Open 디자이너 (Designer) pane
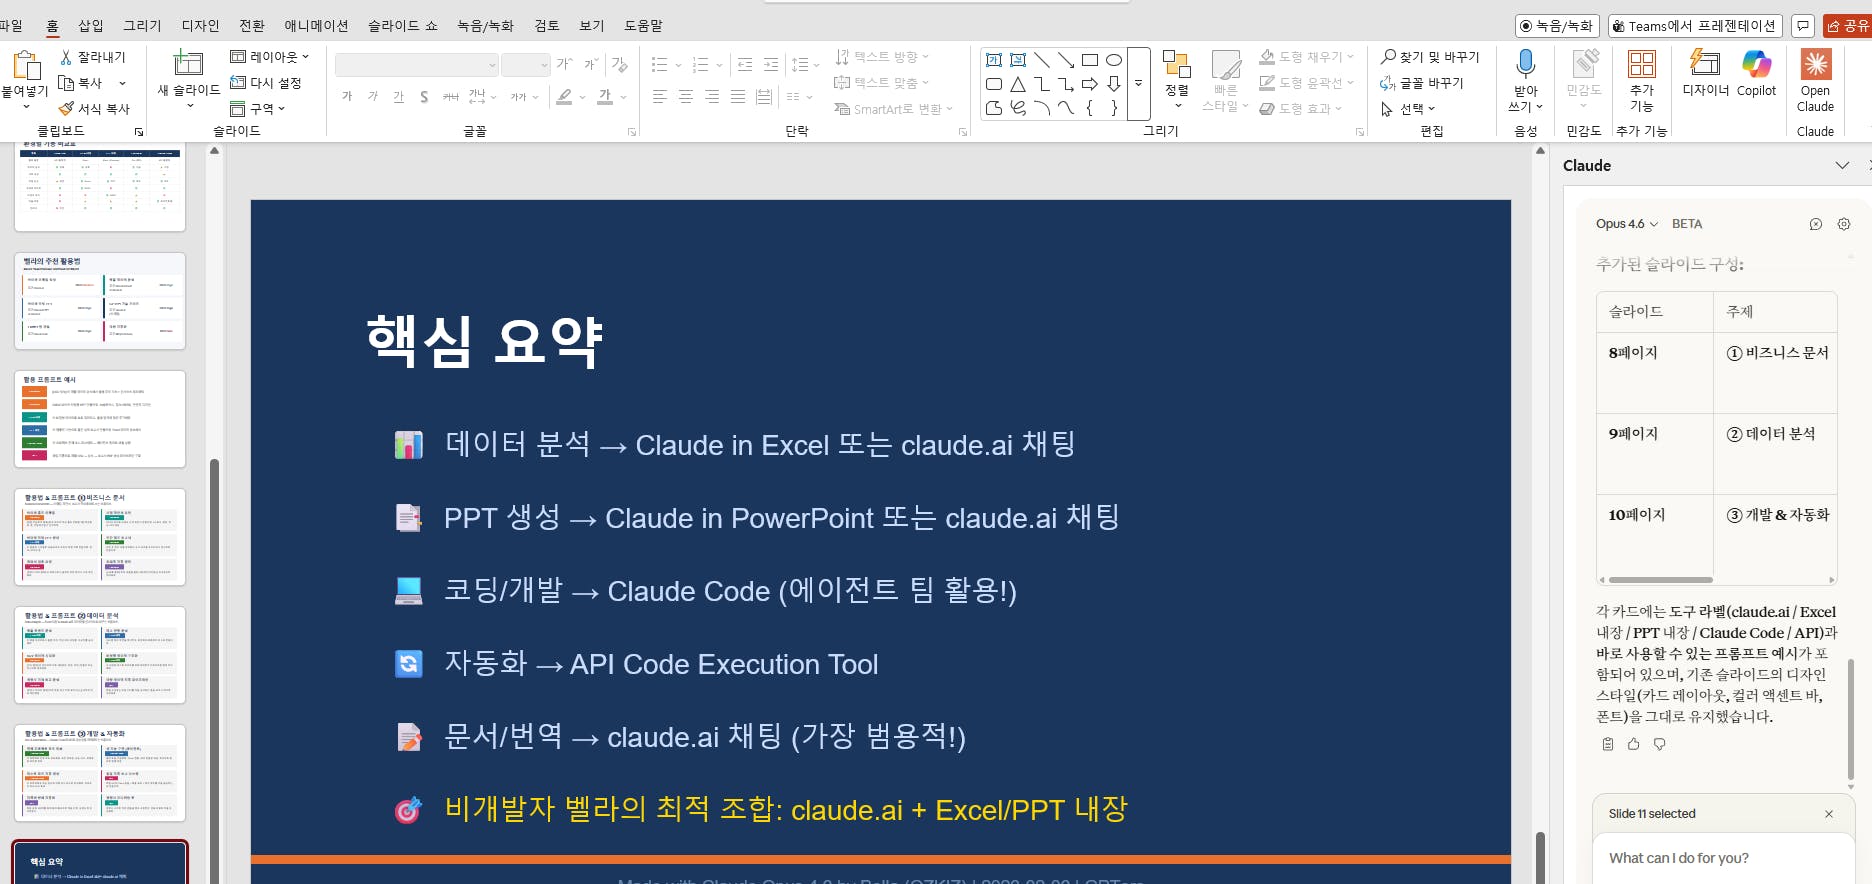This screenshot has height=884, width=1872. click(x=1705, y=72)
